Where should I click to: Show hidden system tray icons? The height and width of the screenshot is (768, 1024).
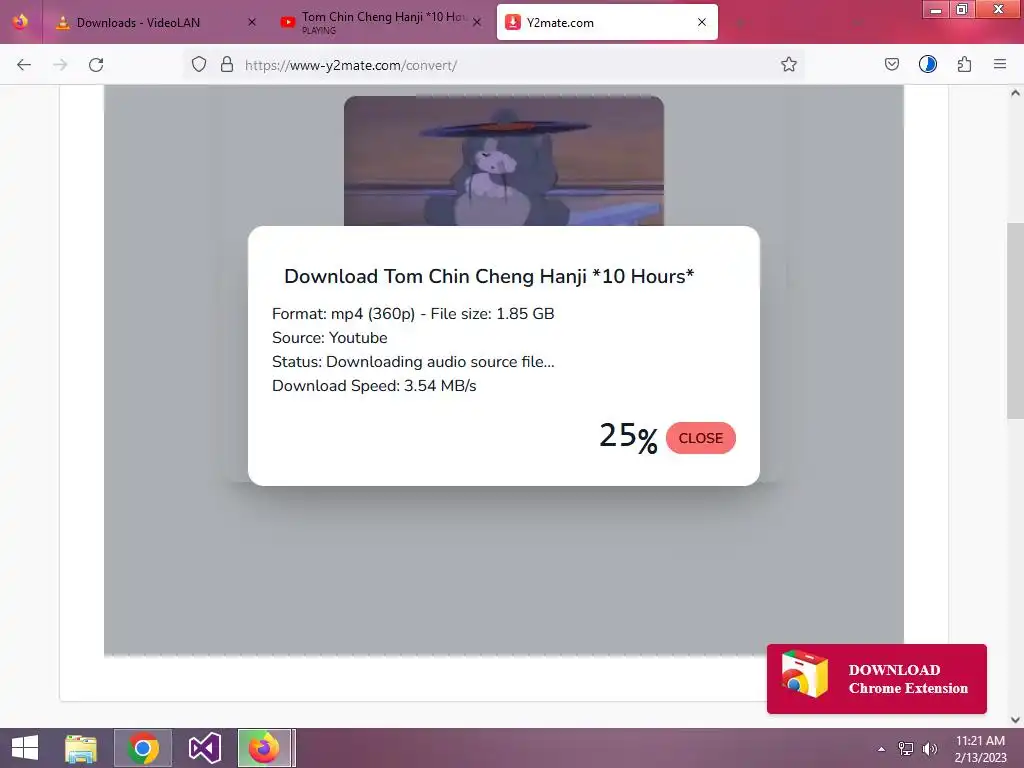(882, 748)
